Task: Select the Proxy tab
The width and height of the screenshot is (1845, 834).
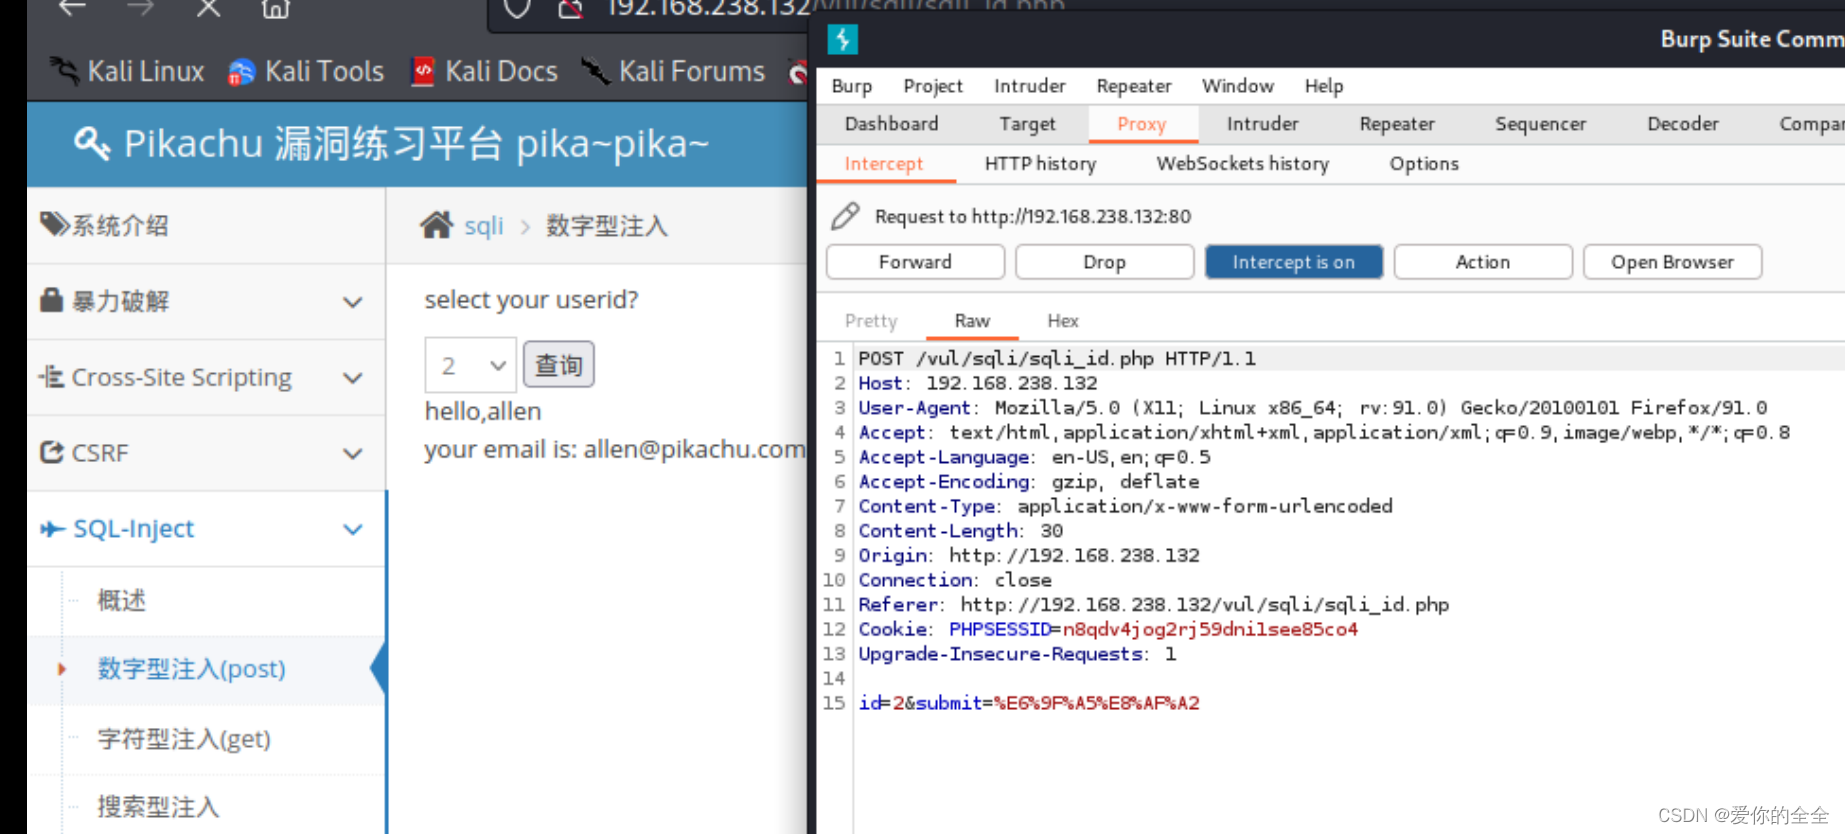Action: [1141, 124]
